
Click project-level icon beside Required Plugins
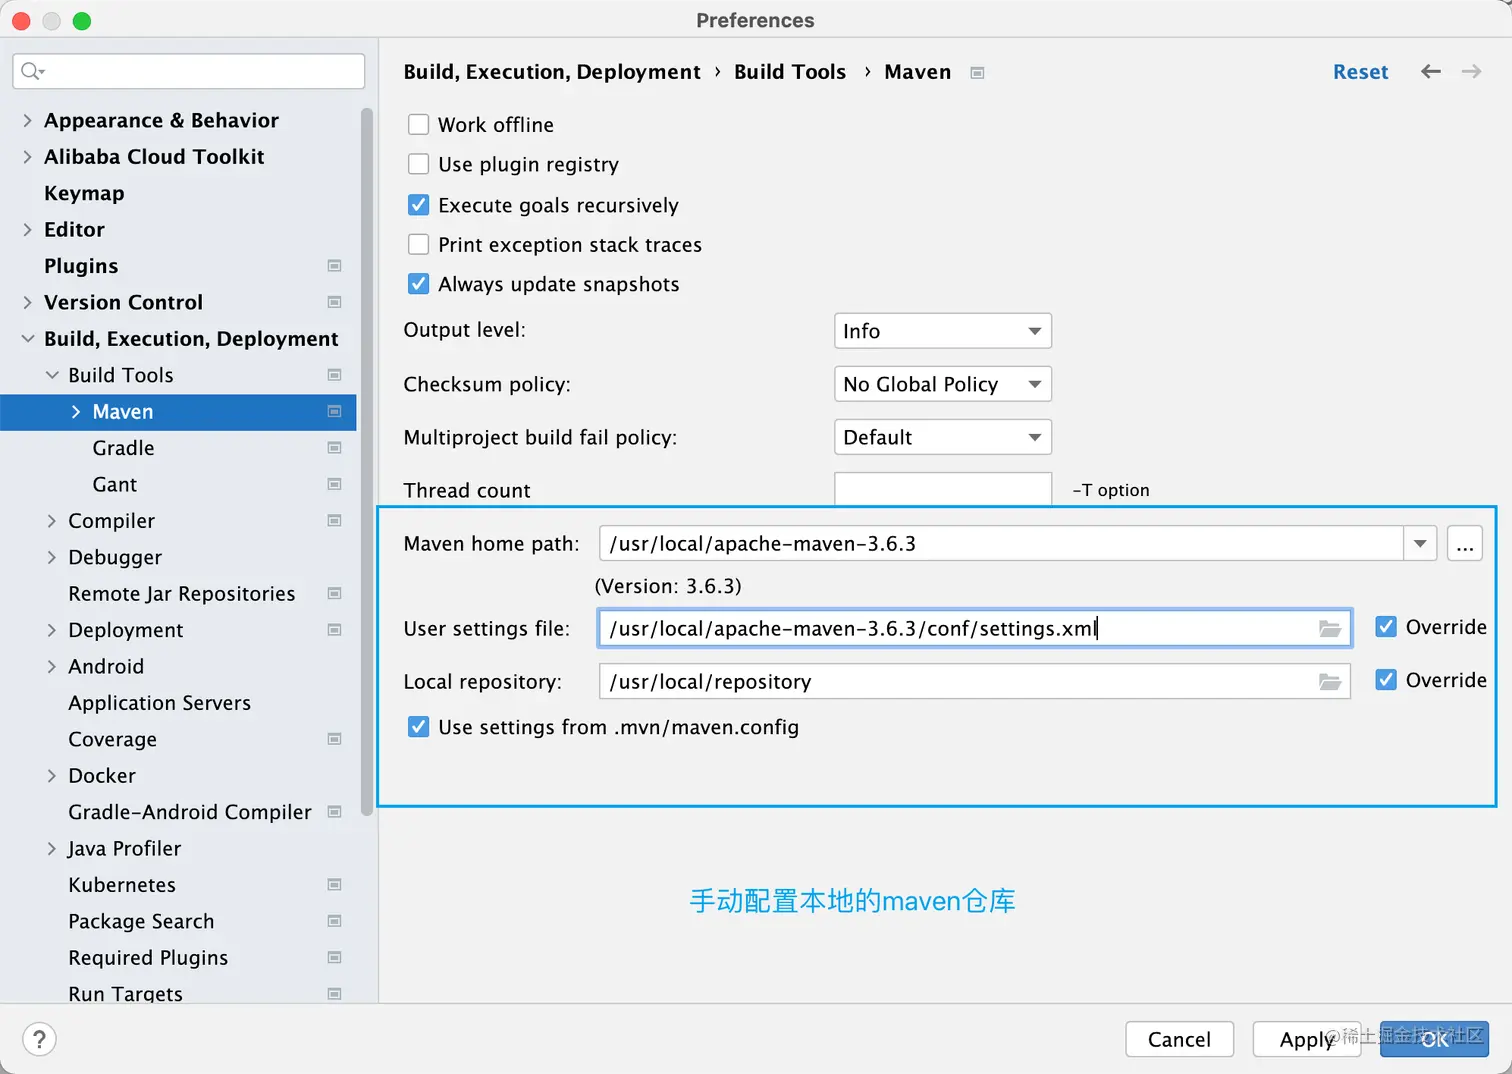click(334, 958)
